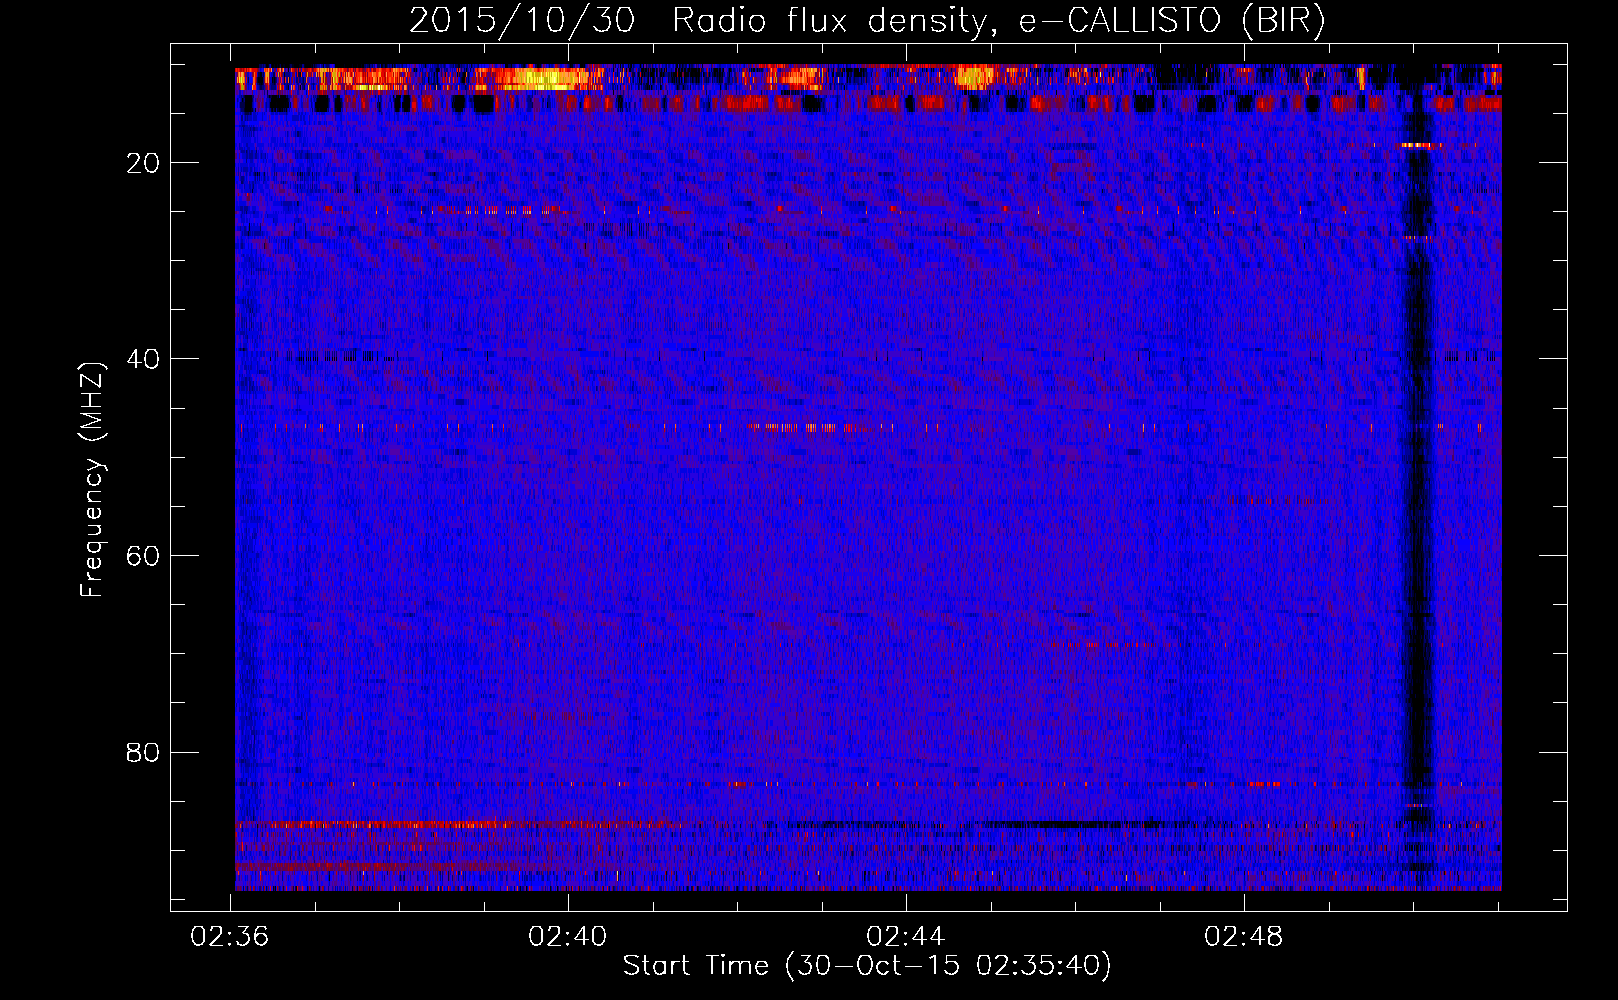Click the "60" frequency tick label
The width and height of the screenshot is (1618, 1000).
point(144,555)
